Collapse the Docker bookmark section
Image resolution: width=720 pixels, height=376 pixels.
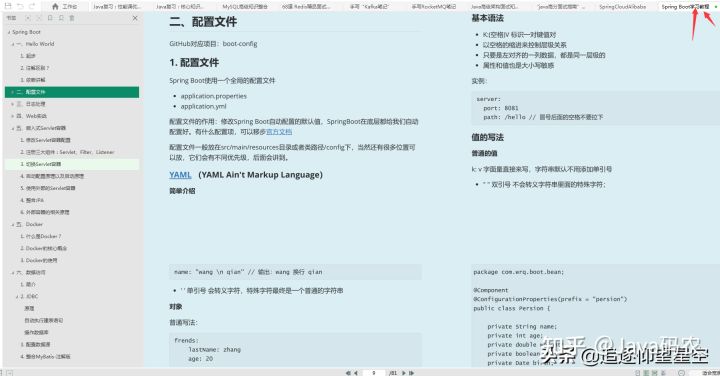[13, 224]
